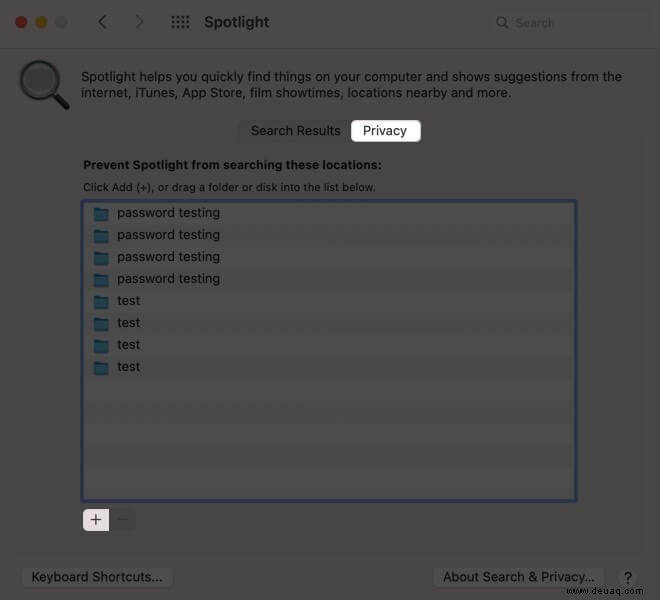Select the Privacy tab
The height and width of the screenshot is (600, 660).
coord(385,131)
